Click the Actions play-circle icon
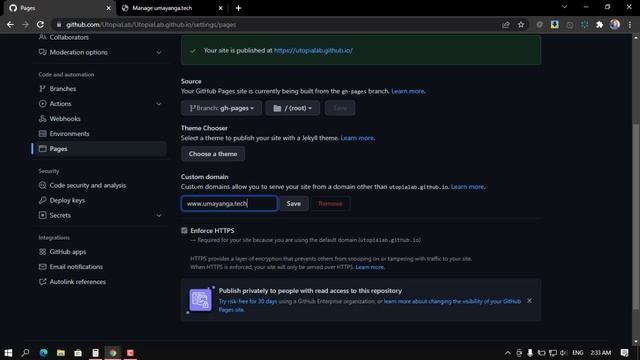 coord(42,104)
